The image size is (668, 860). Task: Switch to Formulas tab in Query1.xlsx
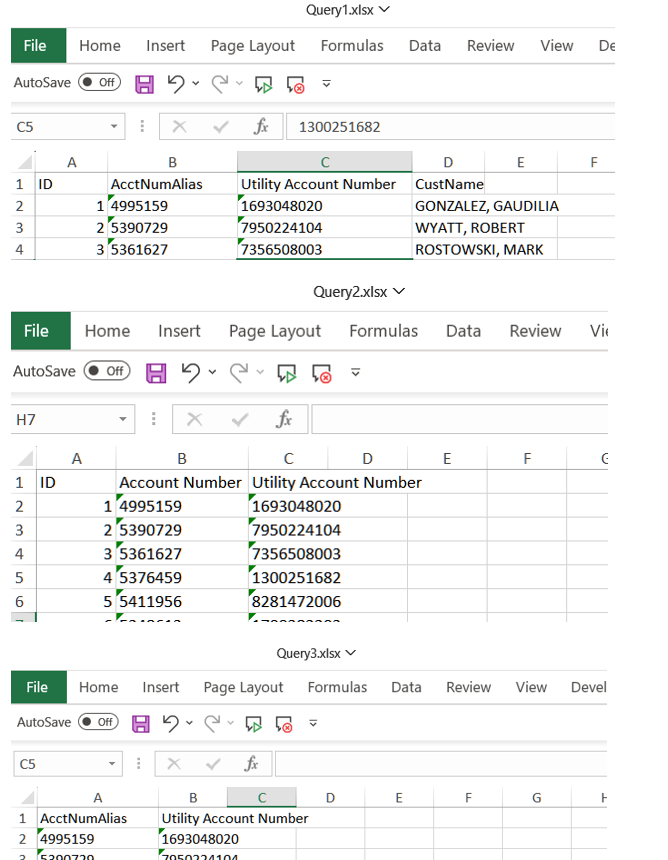pos(352,46)
